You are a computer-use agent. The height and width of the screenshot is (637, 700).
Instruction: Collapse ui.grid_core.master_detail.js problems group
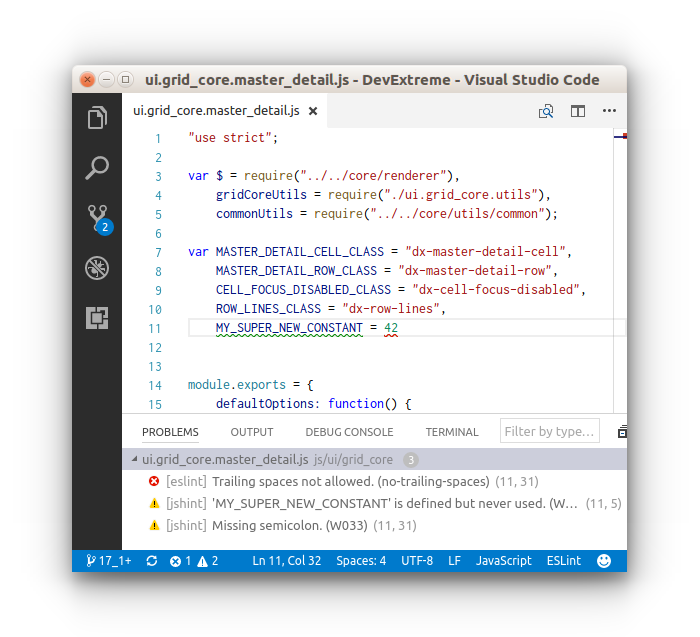click(132, 460)
